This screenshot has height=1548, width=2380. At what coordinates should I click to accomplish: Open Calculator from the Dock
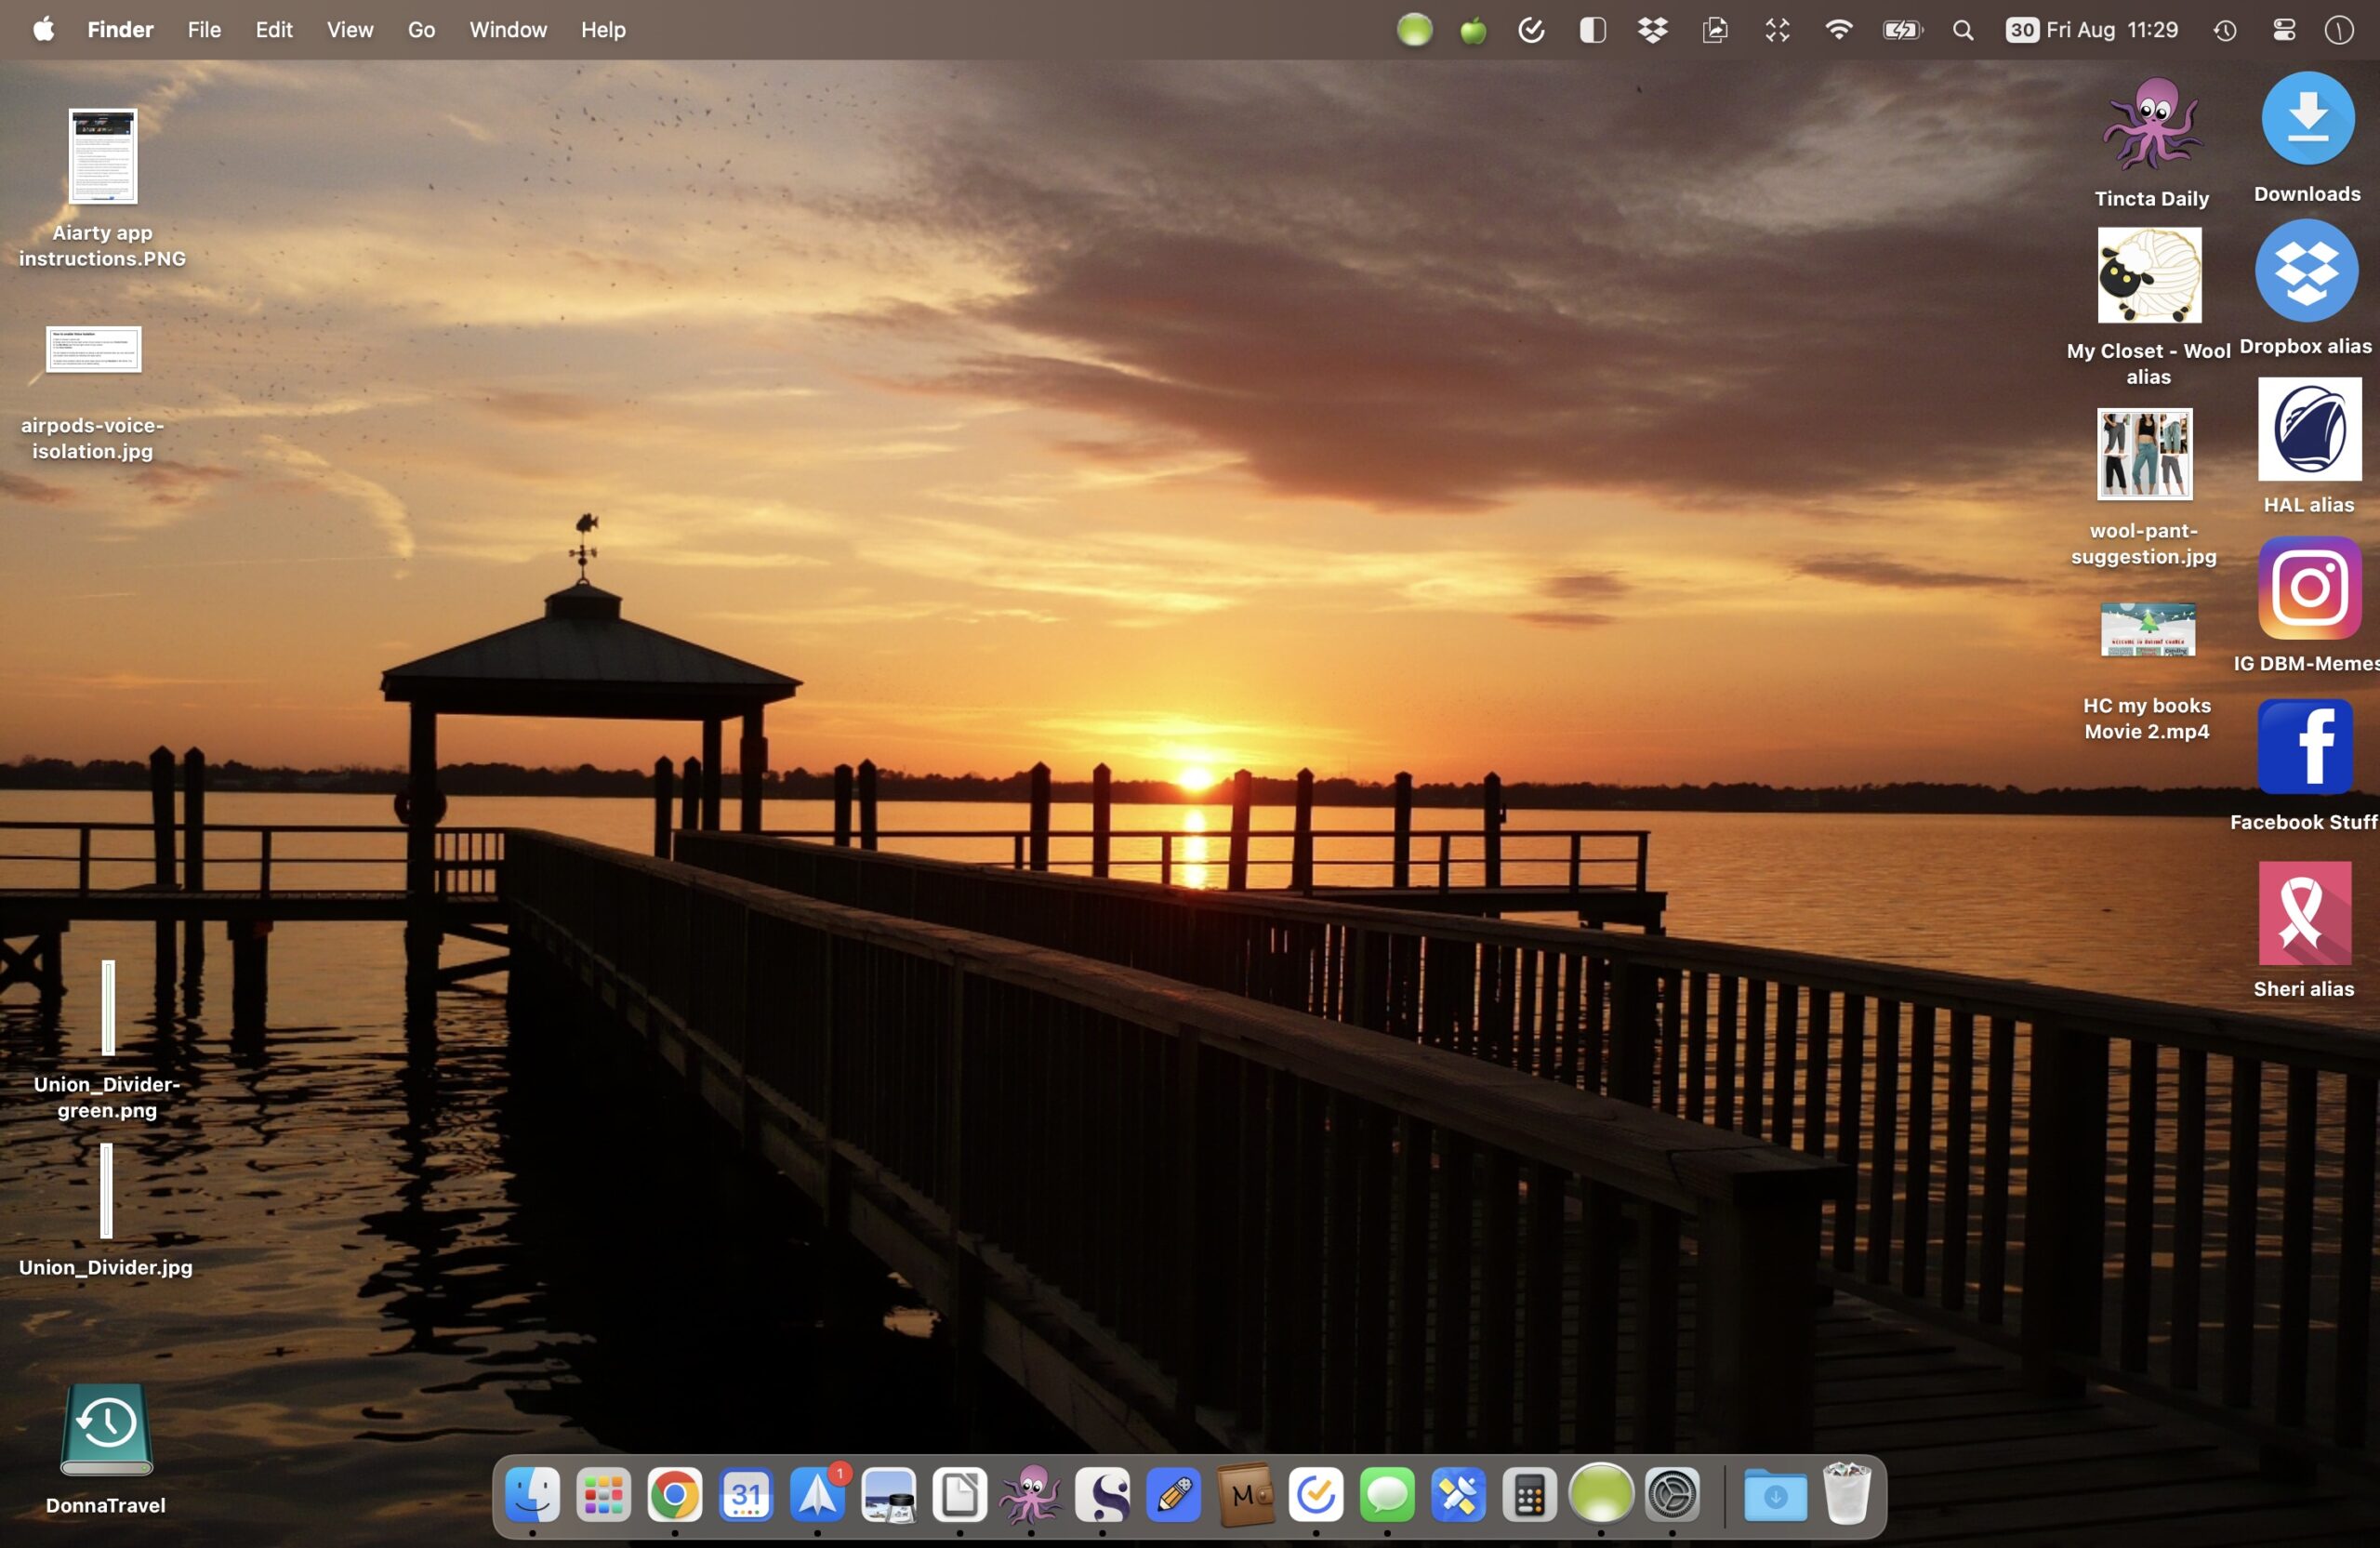click(1530, 1496)
